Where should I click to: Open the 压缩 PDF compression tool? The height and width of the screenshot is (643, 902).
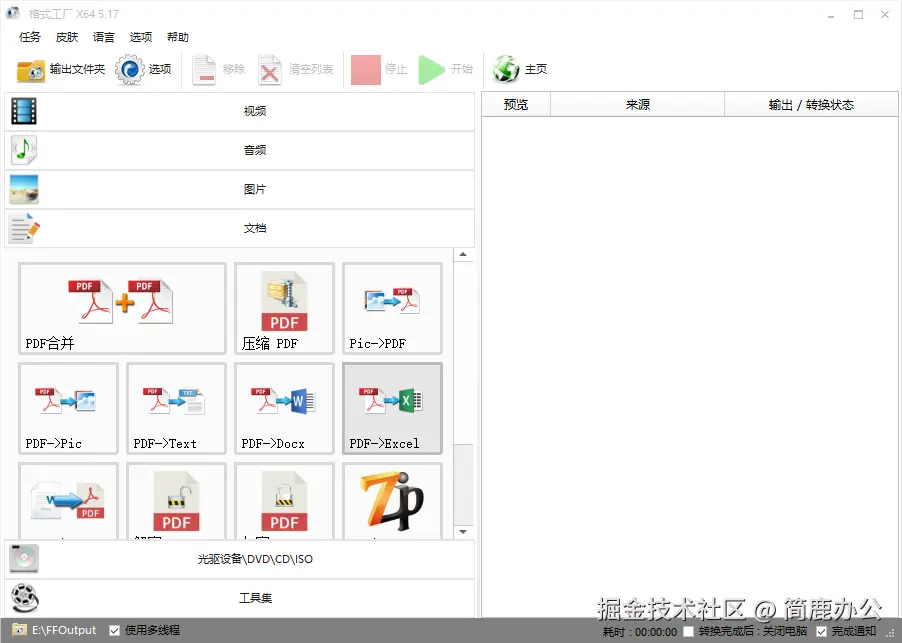coord(283,308)
